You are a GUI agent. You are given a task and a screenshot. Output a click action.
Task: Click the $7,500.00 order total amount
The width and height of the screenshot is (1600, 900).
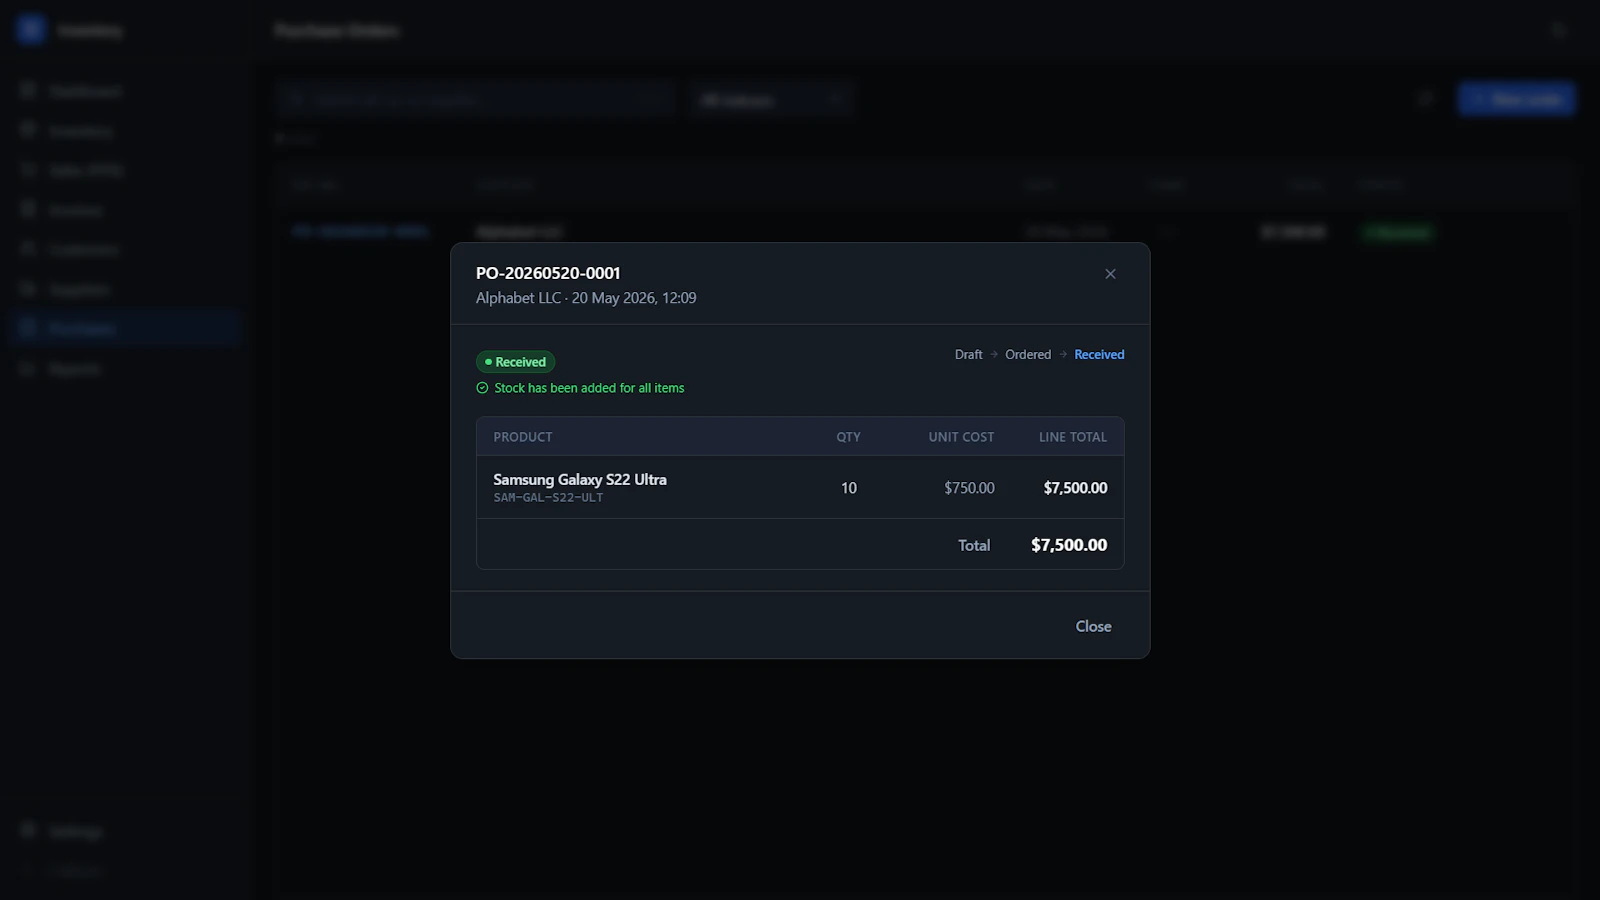point(1069,545)
